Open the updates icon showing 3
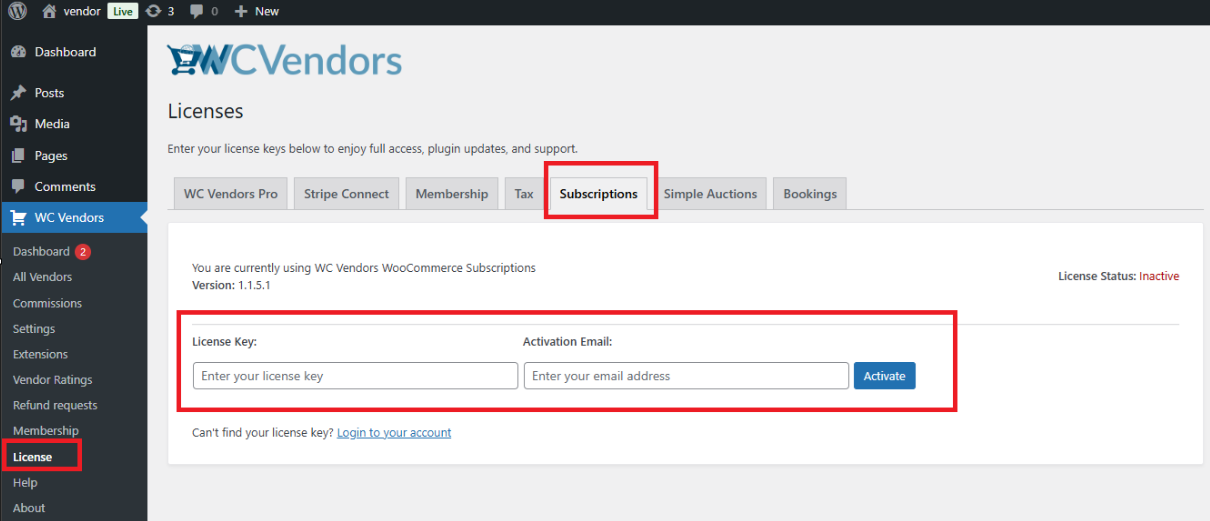Viewport: 1210px width, 521px height. [x=152, y=11]
